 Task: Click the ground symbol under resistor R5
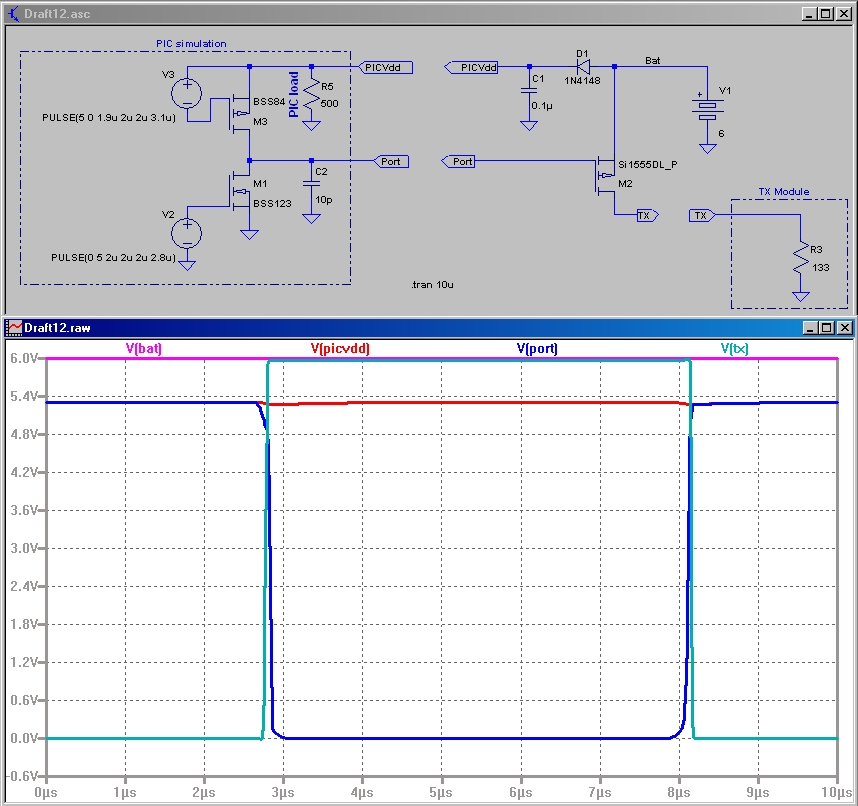pos(311,126)
